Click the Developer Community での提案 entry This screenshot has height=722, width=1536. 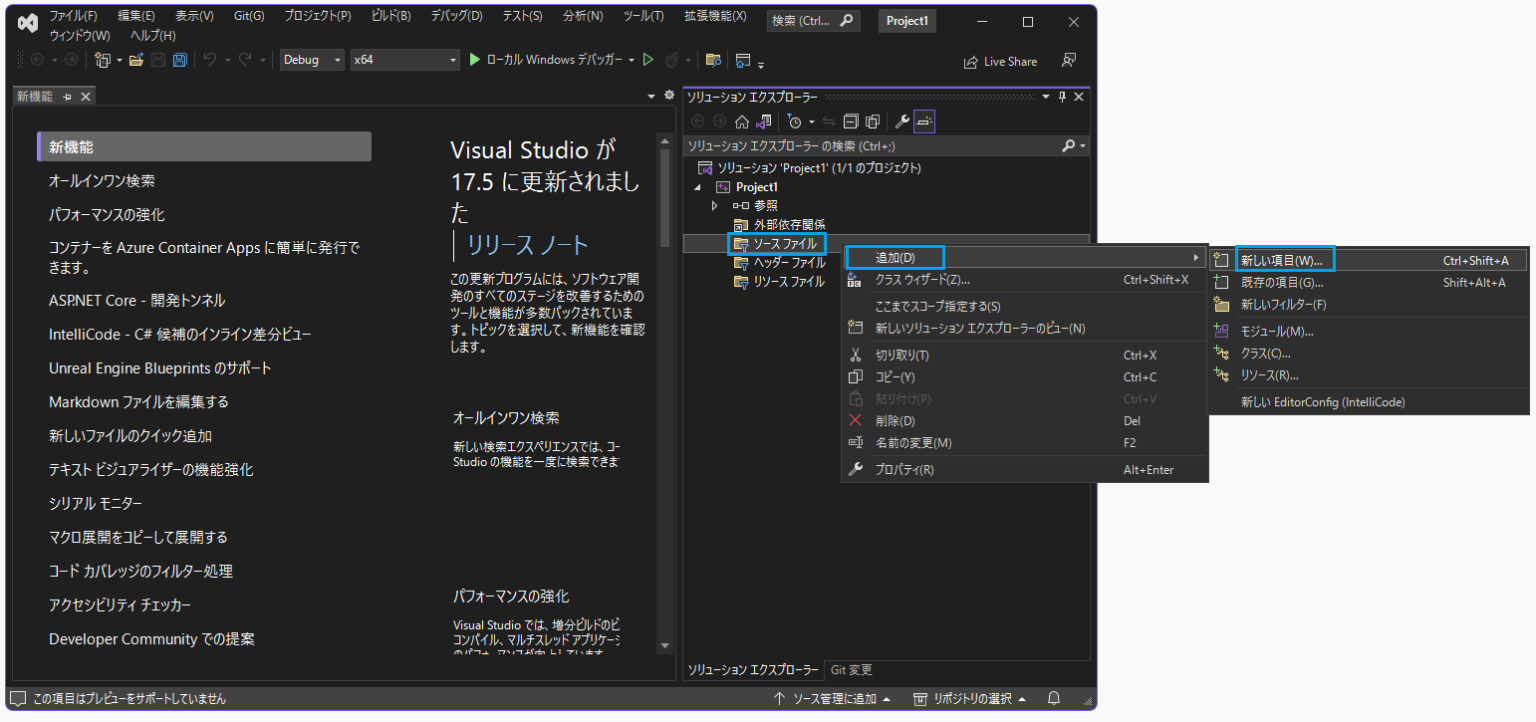pyautogui.click(x=151, y=639)
